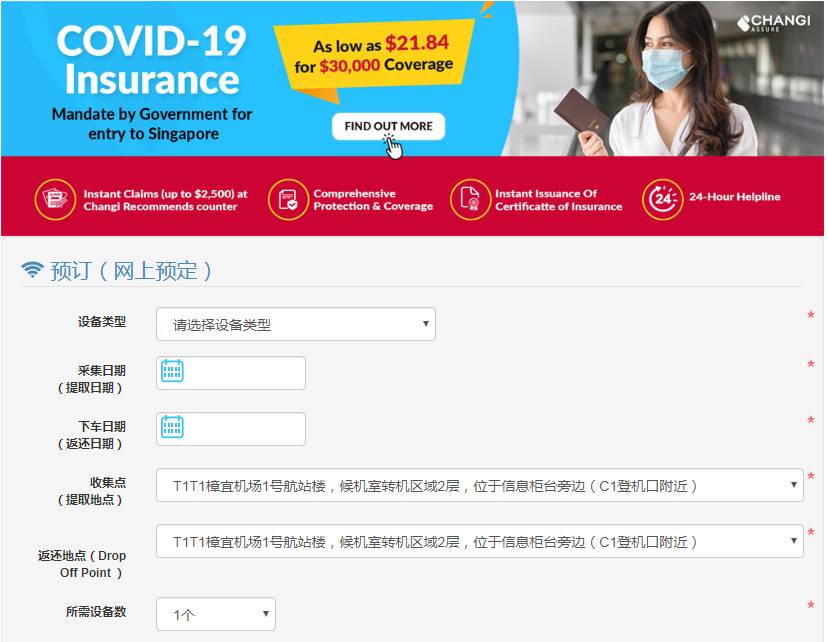The image size is (828, 642).
Task: Open the 设备类型 dropdown
Action: [296, 324]
